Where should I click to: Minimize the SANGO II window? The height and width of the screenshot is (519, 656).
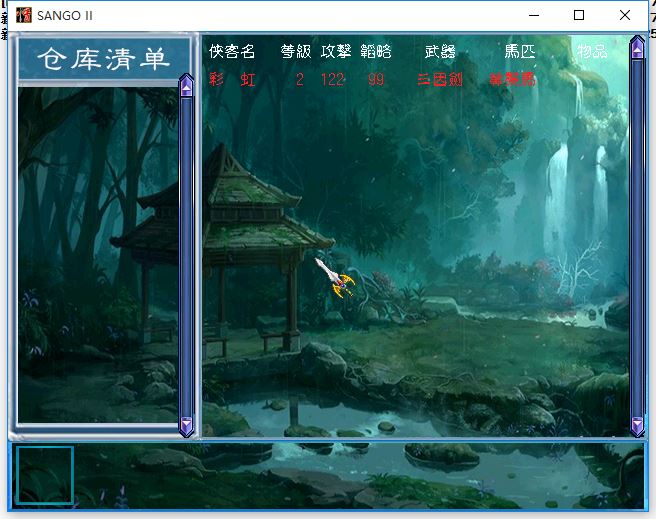(x=534, y=15)
